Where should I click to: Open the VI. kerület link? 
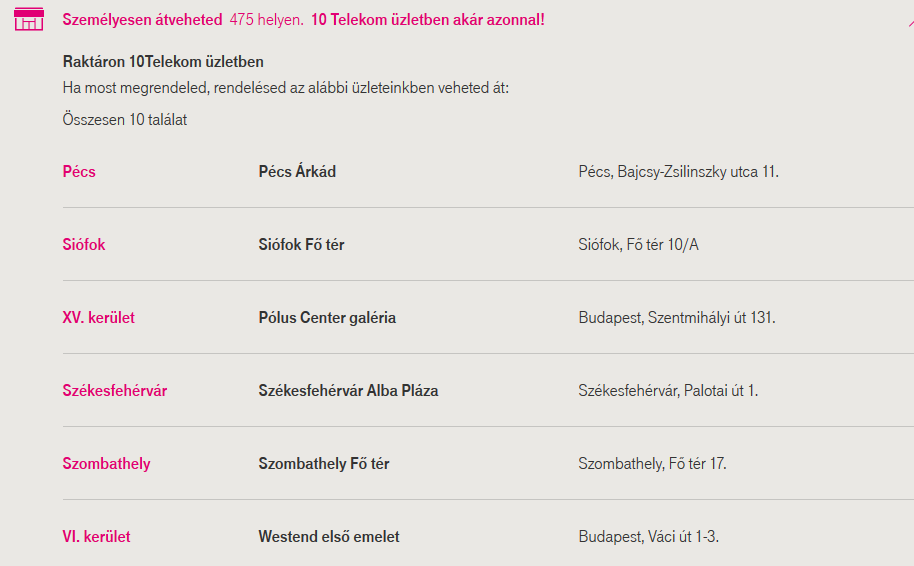[x=96, y=536]
